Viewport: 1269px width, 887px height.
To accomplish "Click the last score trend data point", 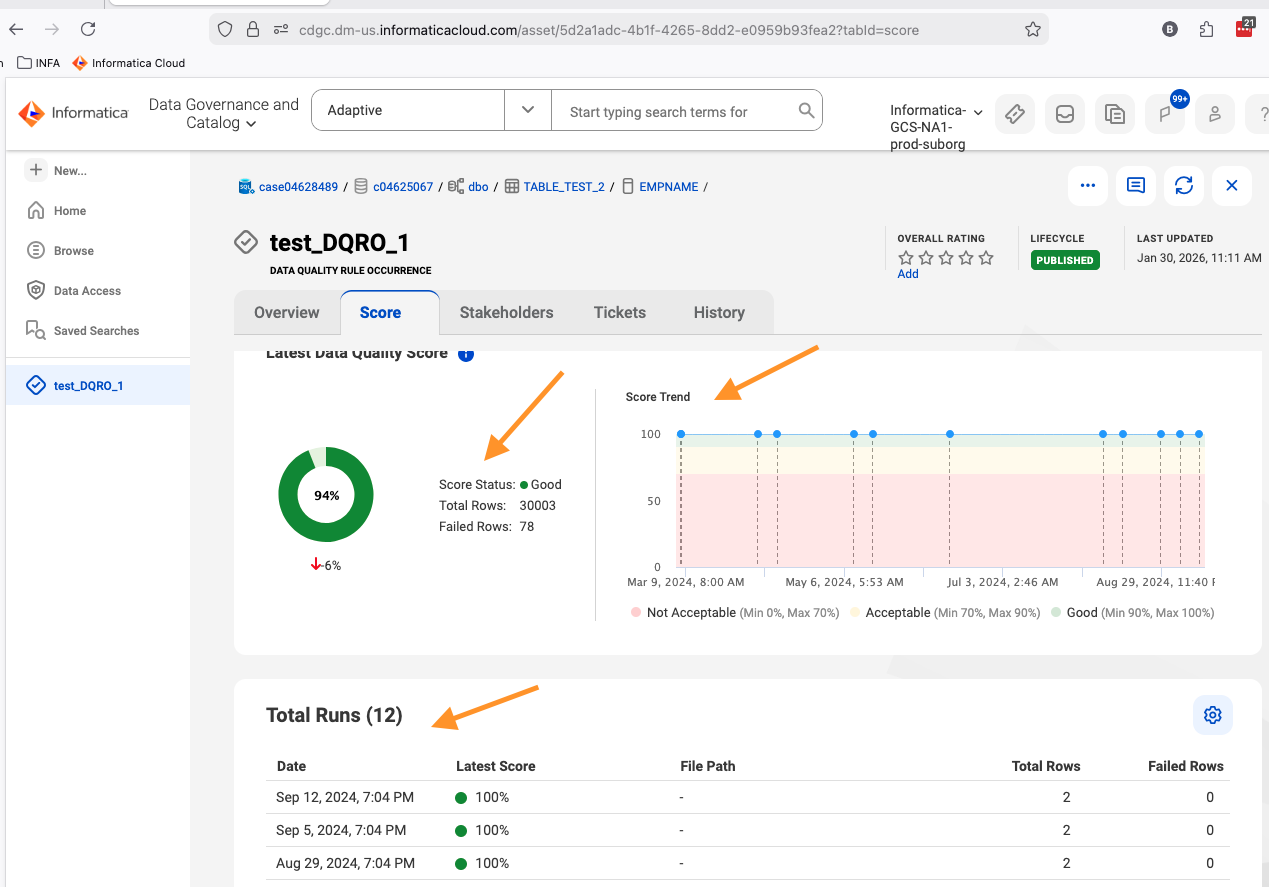I will click(x=1199, y=434).
